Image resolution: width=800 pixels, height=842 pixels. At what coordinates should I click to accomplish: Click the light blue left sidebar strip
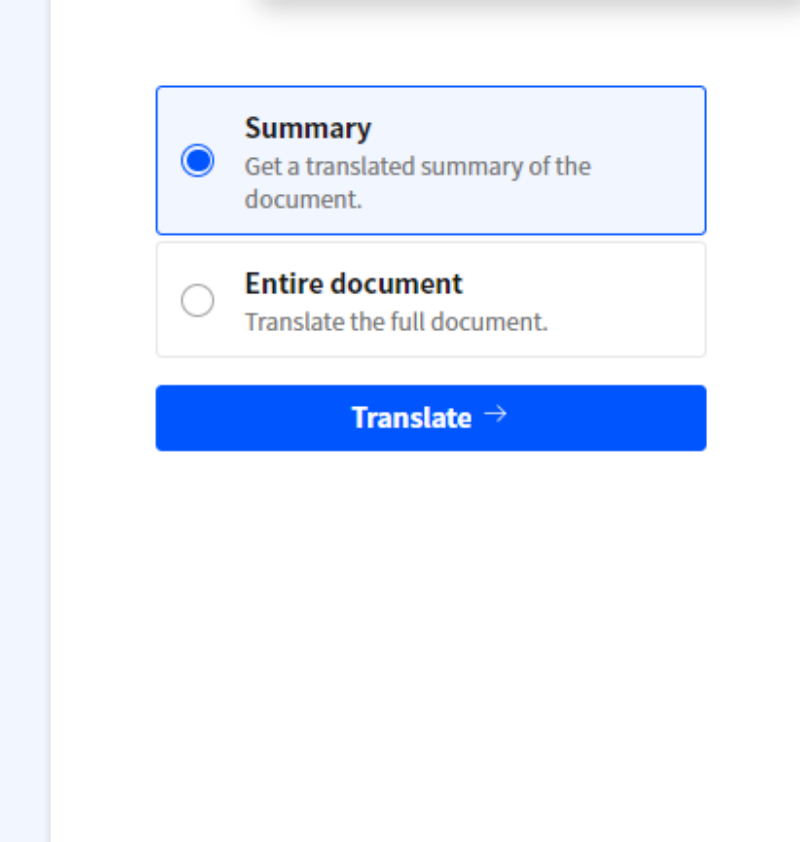click(x=24, y=420)
